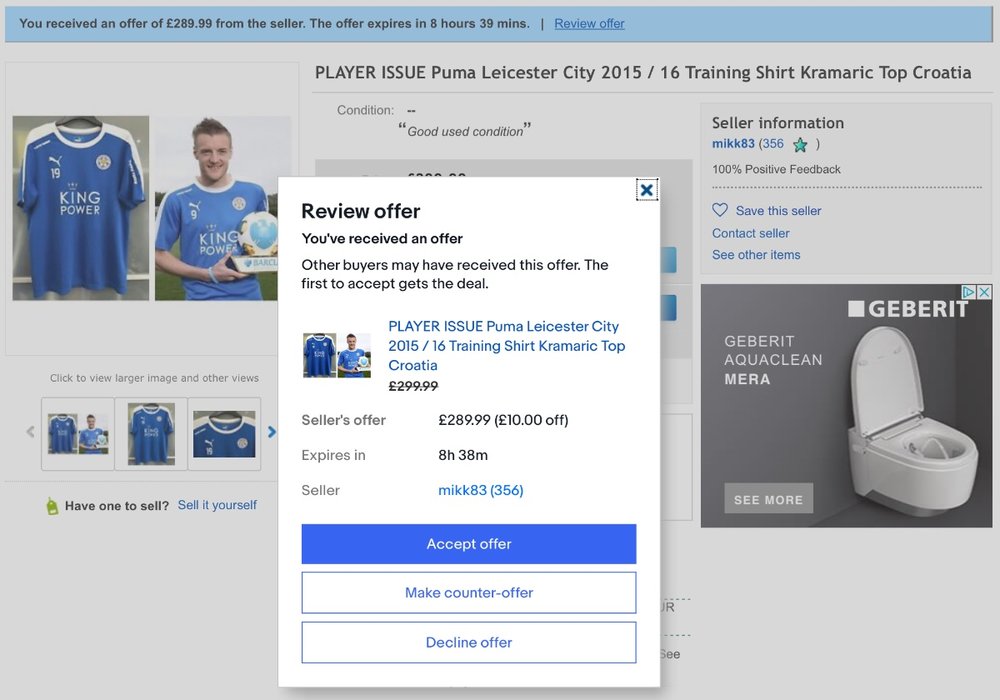Click the Geberit logo in ad
This screenshot has width=1000, height=700.
pos(908,309)
